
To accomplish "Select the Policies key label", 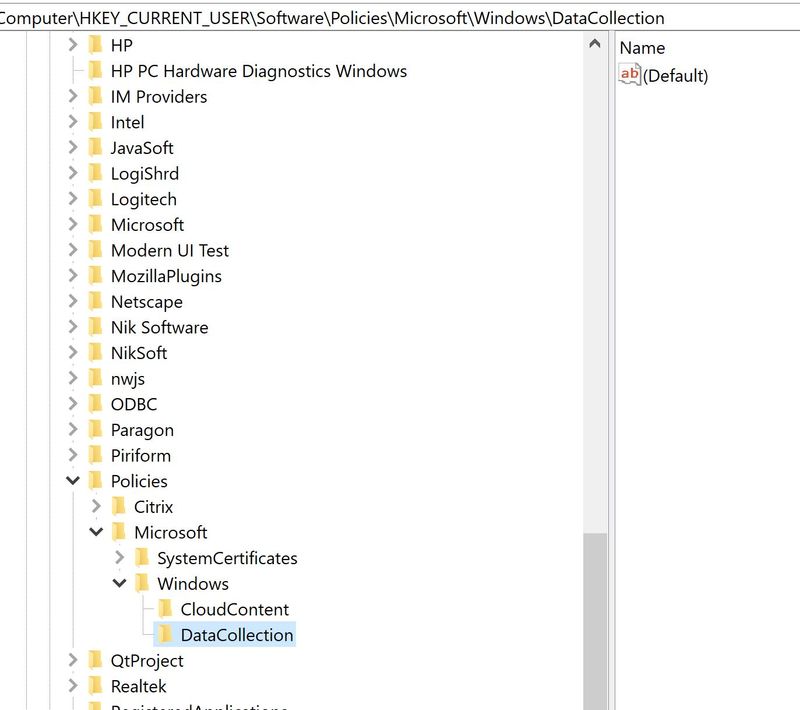I will 139,481.
